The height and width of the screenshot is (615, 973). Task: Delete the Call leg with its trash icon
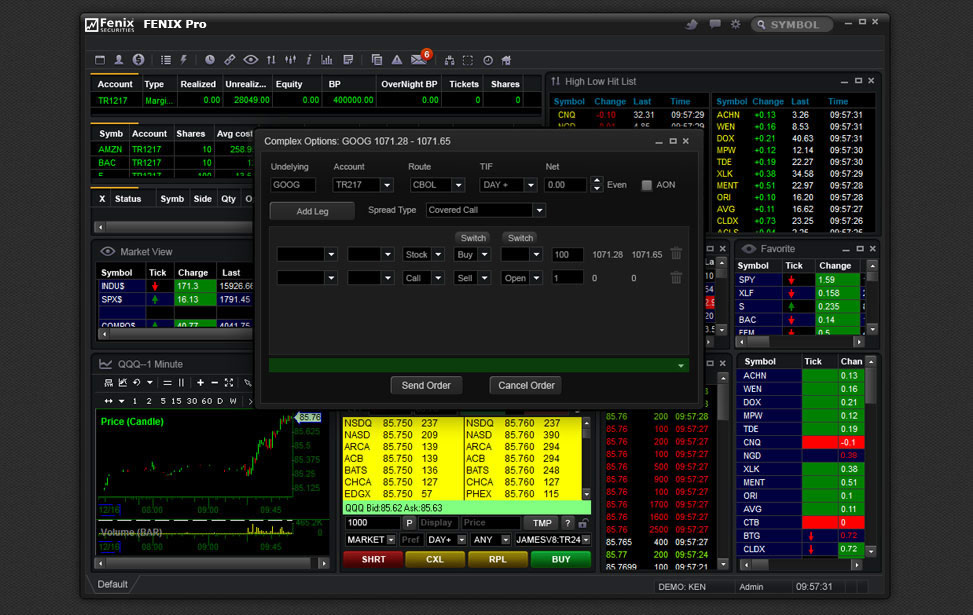[x=676, y=278]
